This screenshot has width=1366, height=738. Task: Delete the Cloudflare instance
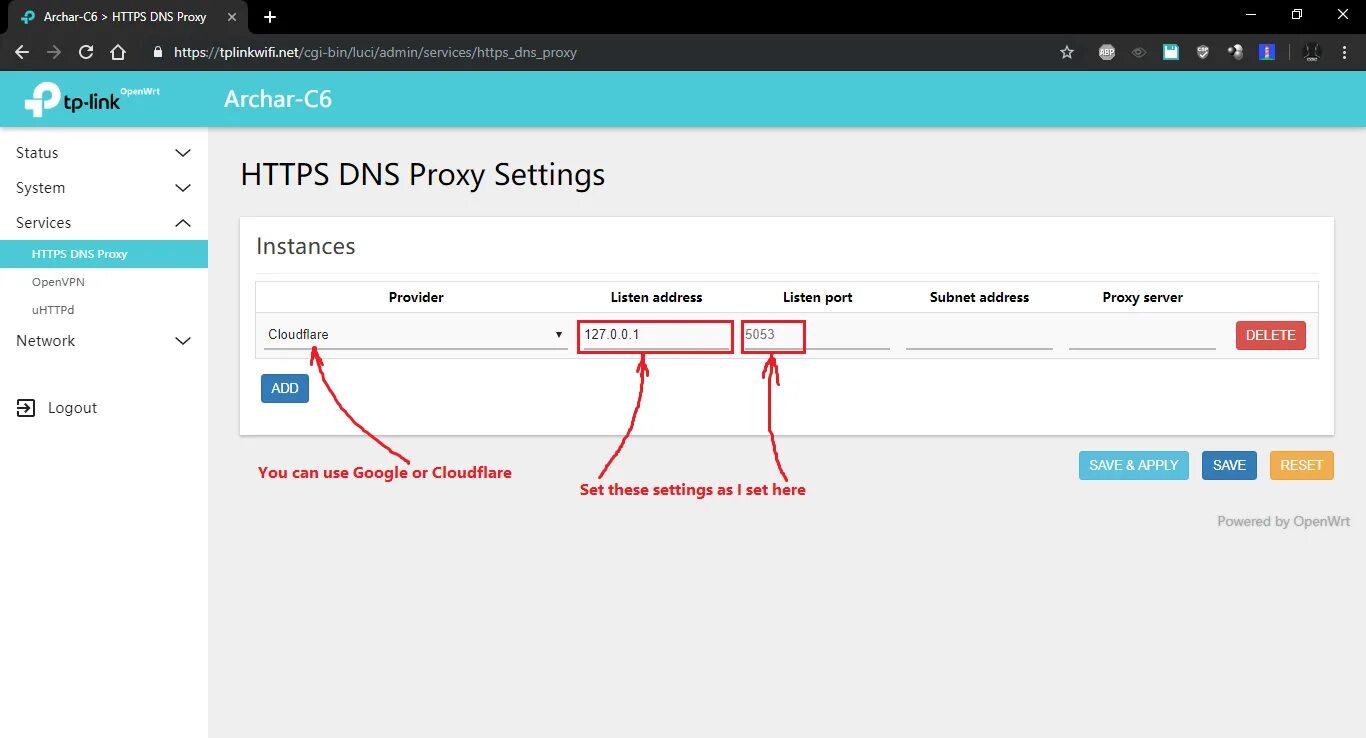(1270, 335)
